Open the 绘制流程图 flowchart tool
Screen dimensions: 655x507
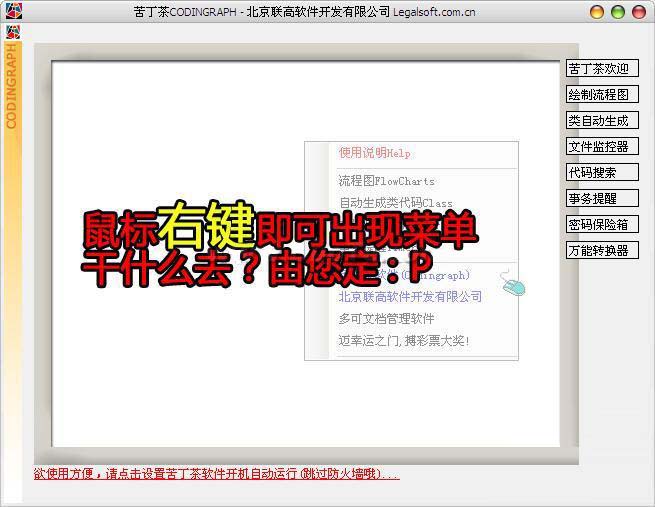[x=601, y=95]
